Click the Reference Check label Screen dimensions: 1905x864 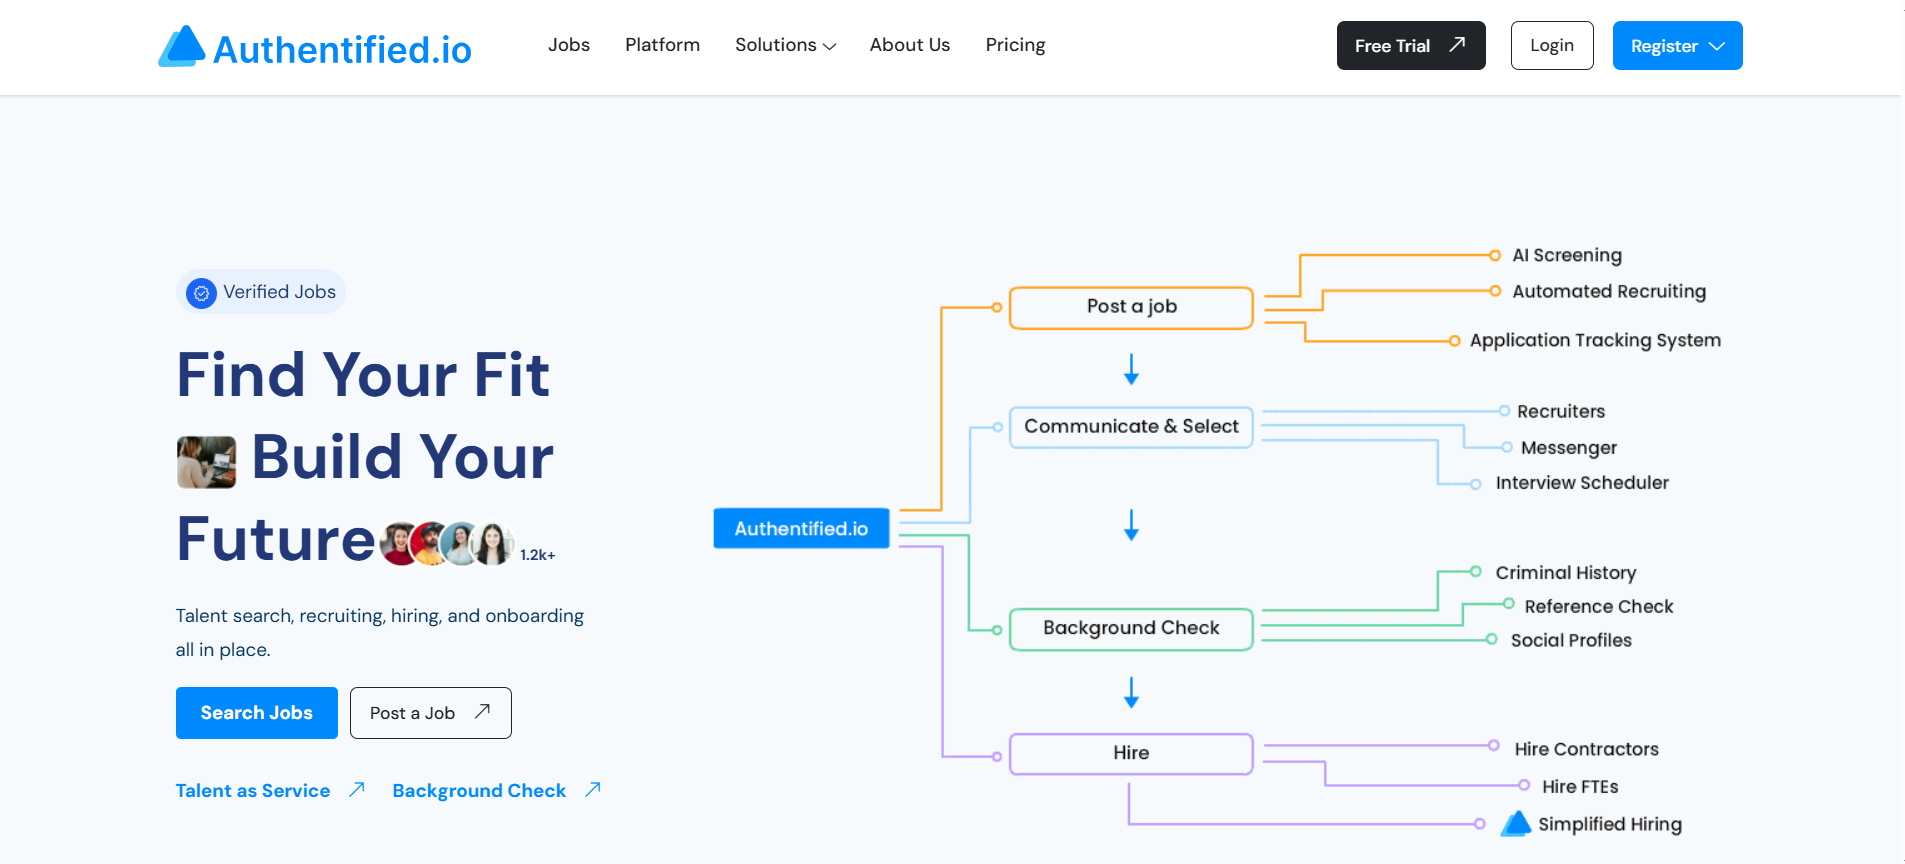[x=1599, y=606]
